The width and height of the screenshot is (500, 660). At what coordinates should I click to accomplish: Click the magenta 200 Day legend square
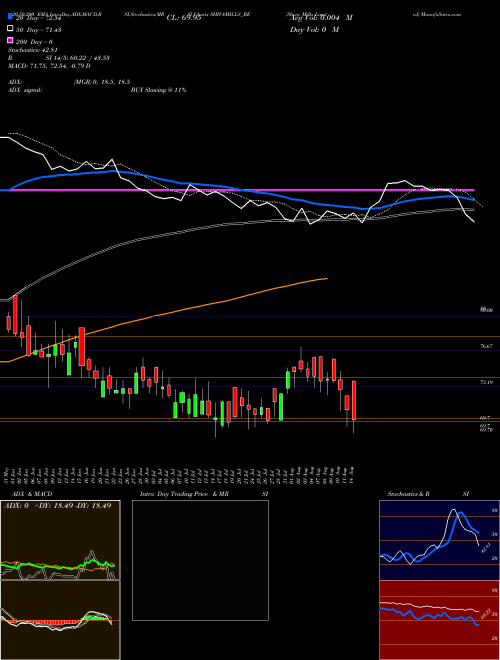(x=10, y=41)
